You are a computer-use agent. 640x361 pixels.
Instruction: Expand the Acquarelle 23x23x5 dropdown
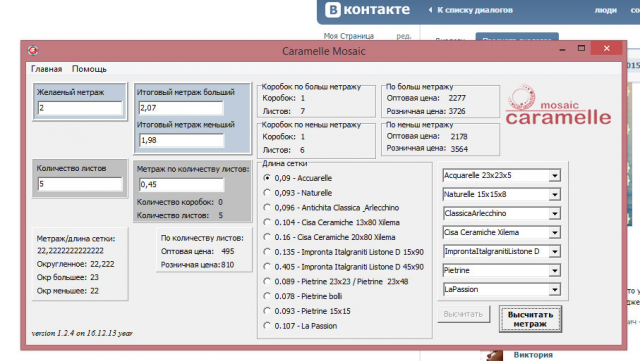click(554, 176)
